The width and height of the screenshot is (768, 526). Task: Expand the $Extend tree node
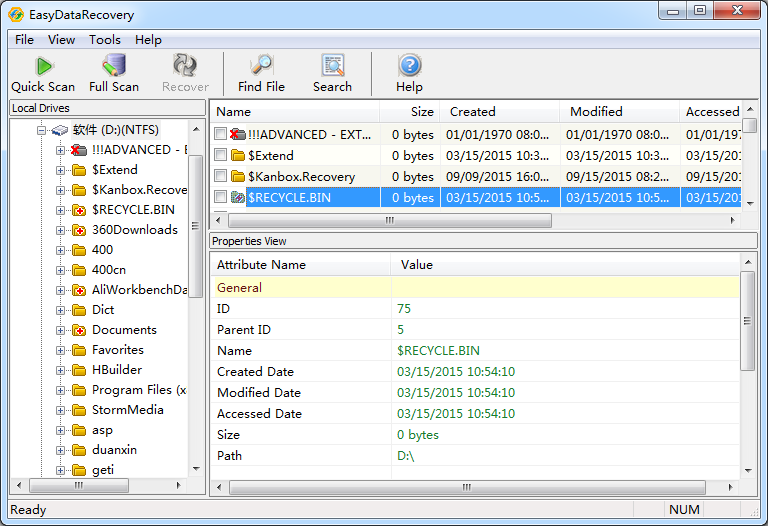coord(60,170)
